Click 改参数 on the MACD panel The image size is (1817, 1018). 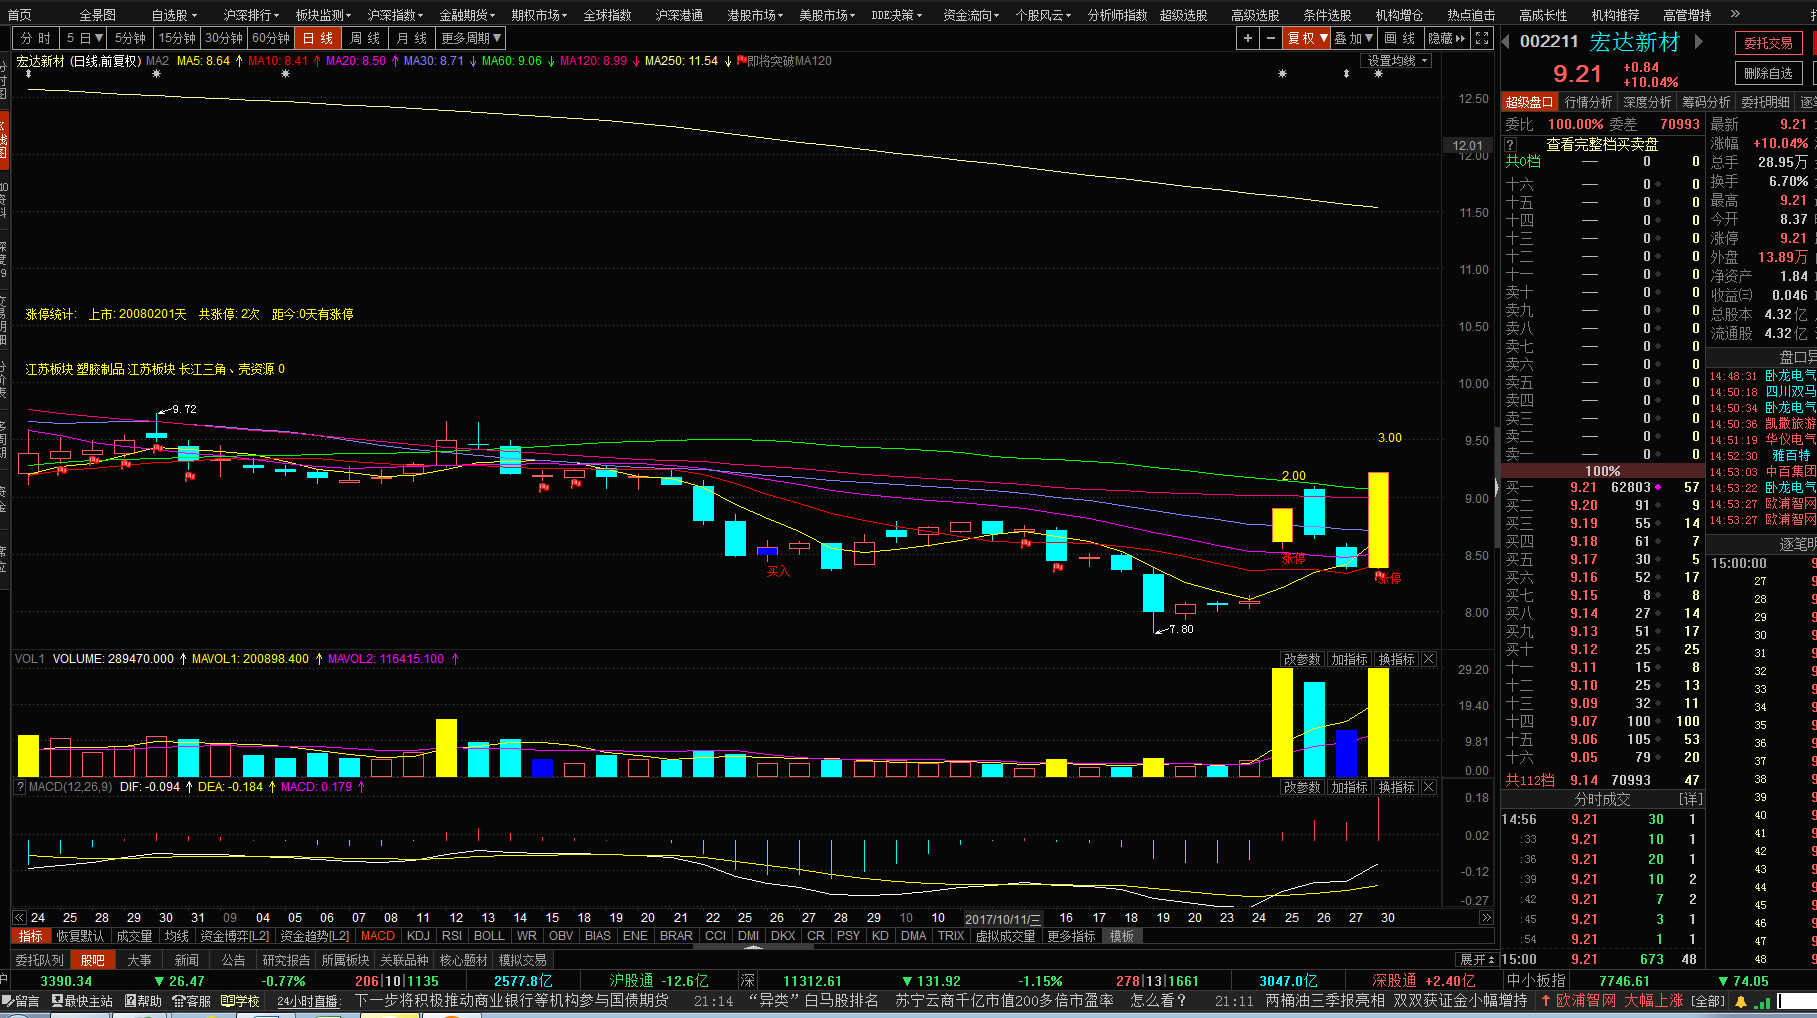pos(1302,787)
